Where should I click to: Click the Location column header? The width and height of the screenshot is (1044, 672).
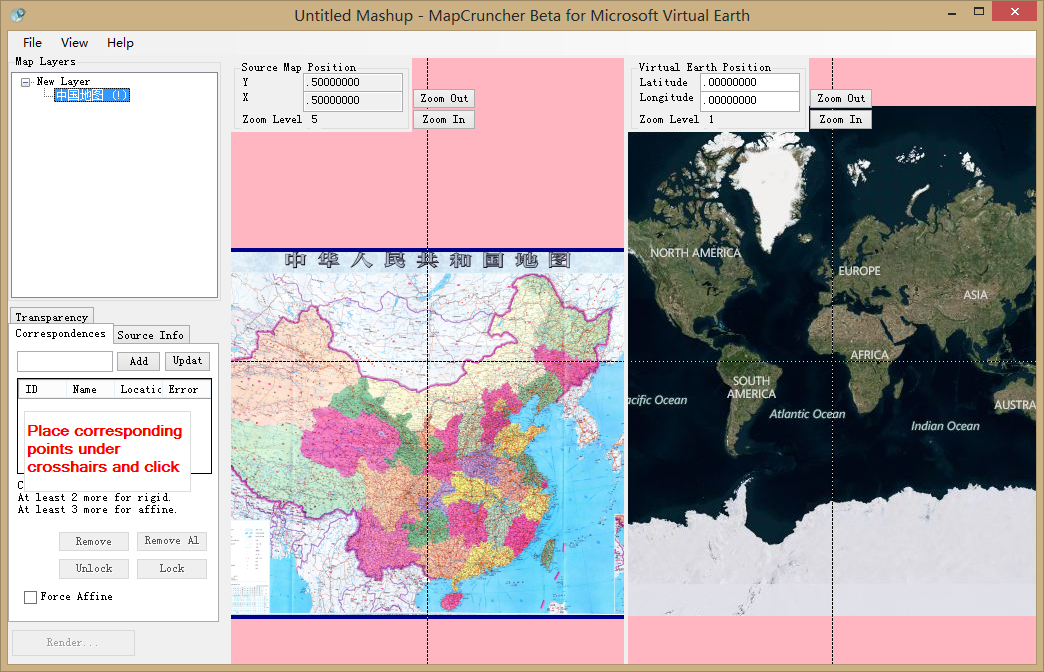(x=140, y=389)
